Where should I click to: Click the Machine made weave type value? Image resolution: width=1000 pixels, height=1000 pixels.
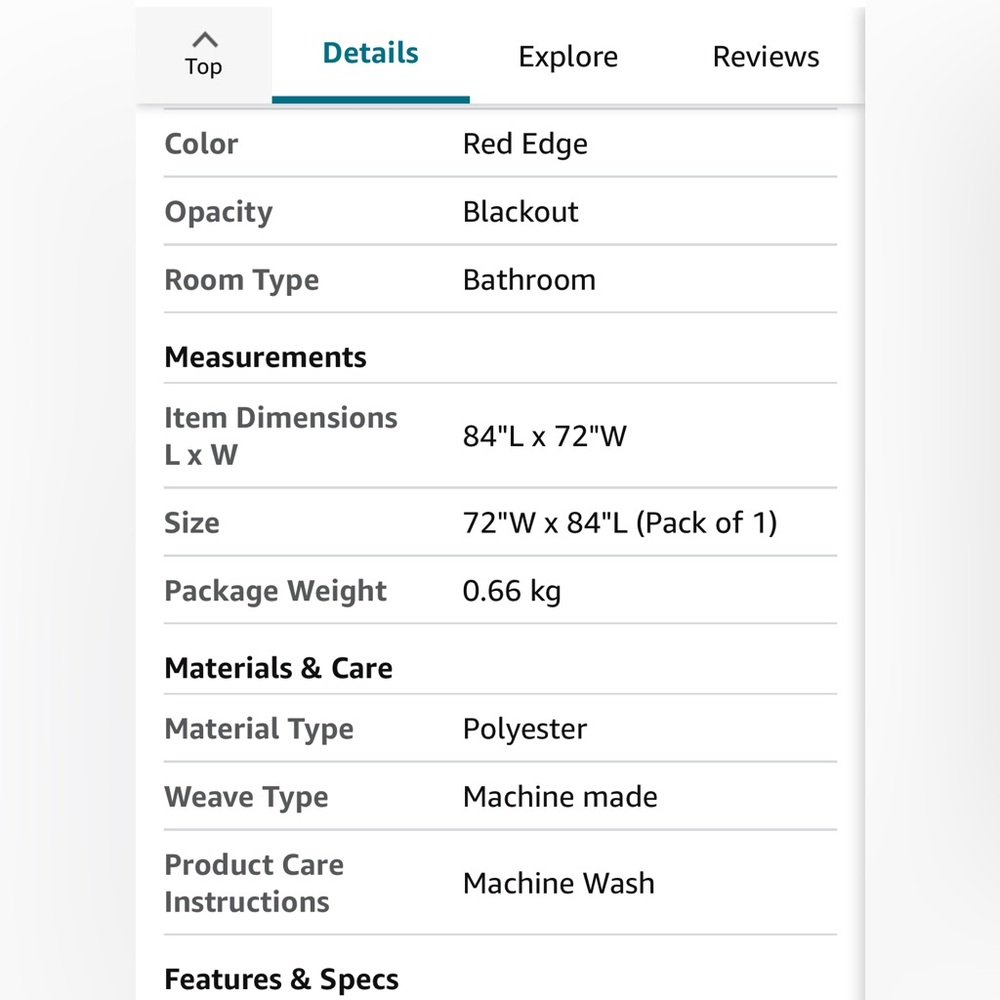(x=560, y=797)
